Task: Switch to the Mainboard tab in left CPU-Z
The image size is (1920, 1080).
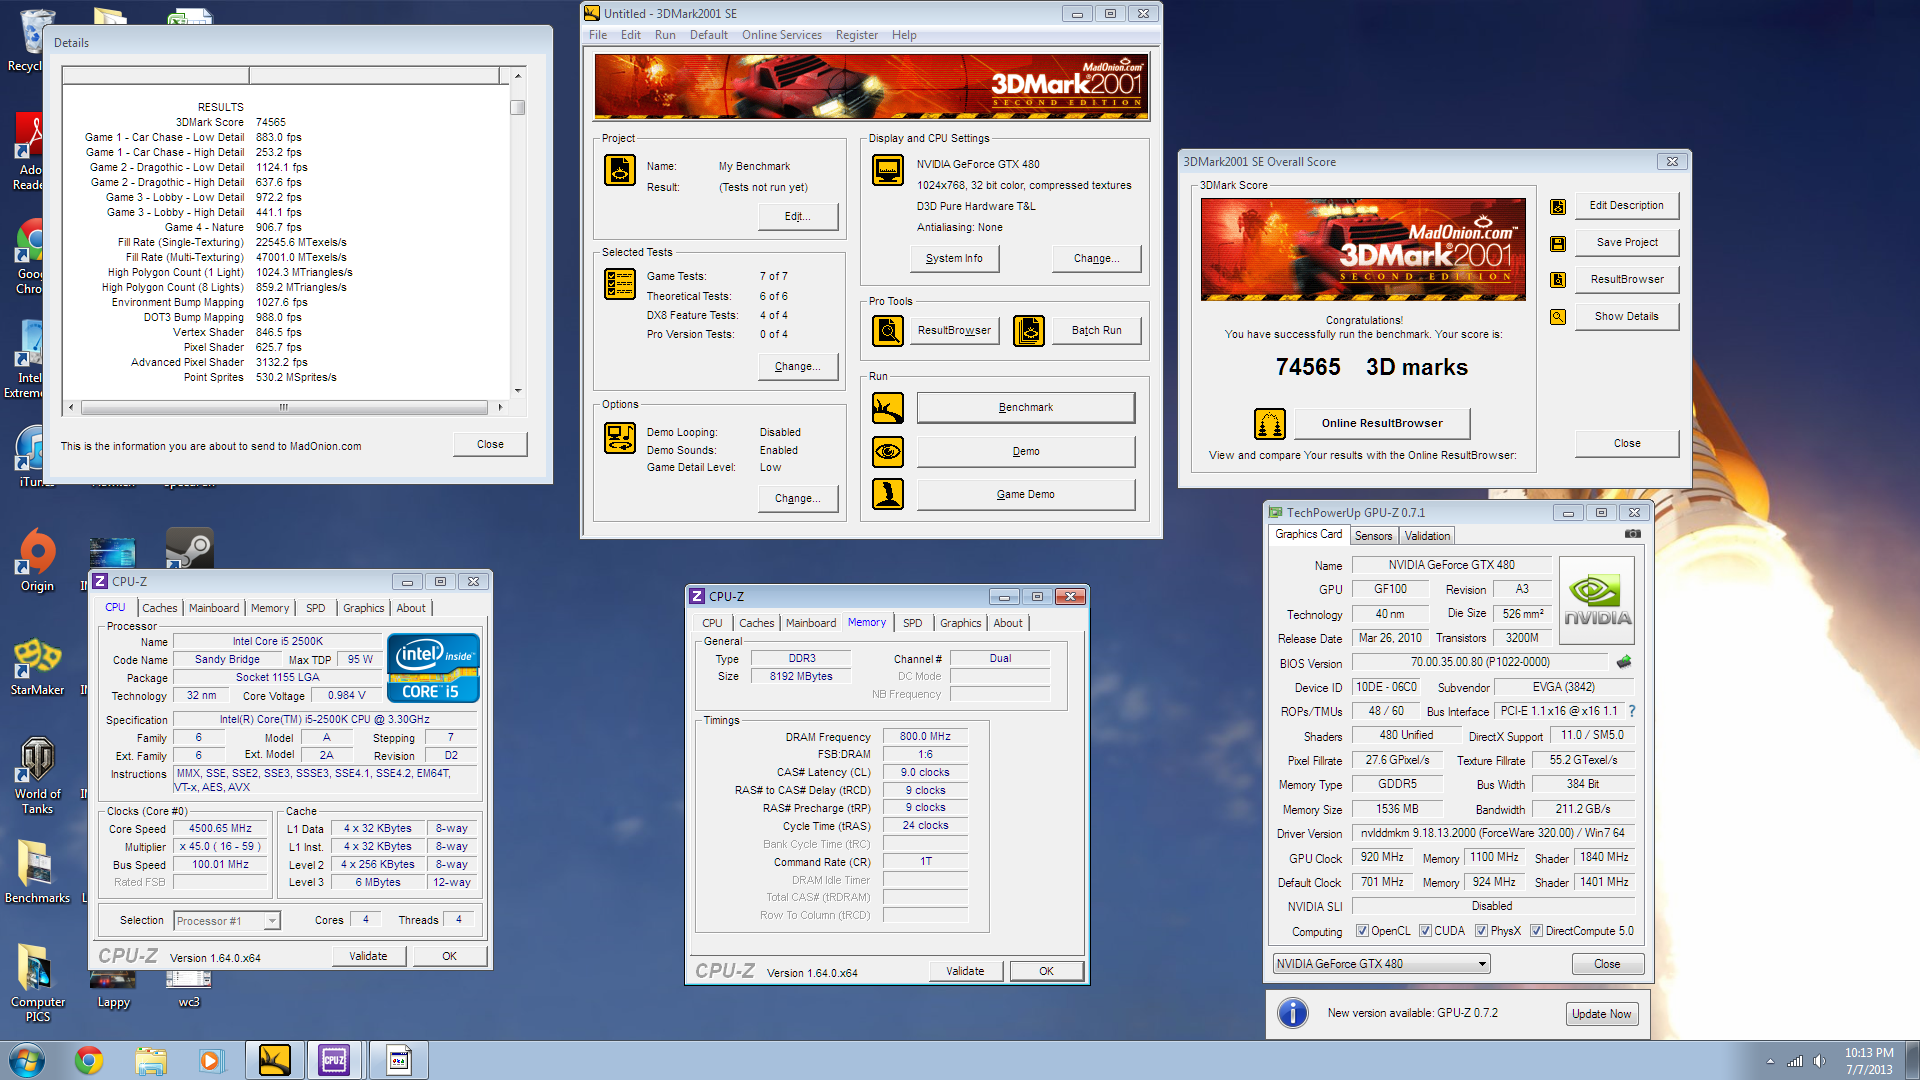Action: (x=214, y=608)
